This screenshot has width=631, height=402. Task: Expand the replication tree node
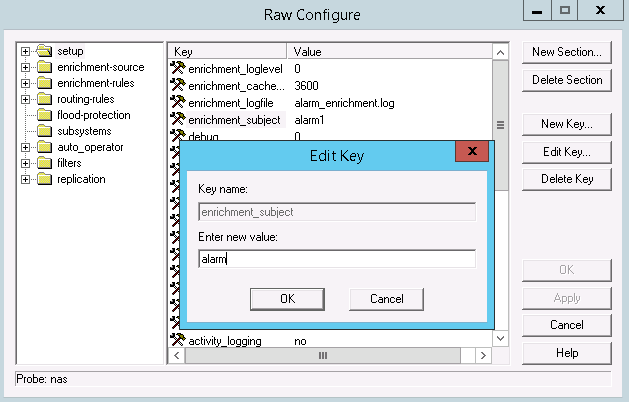25,179
